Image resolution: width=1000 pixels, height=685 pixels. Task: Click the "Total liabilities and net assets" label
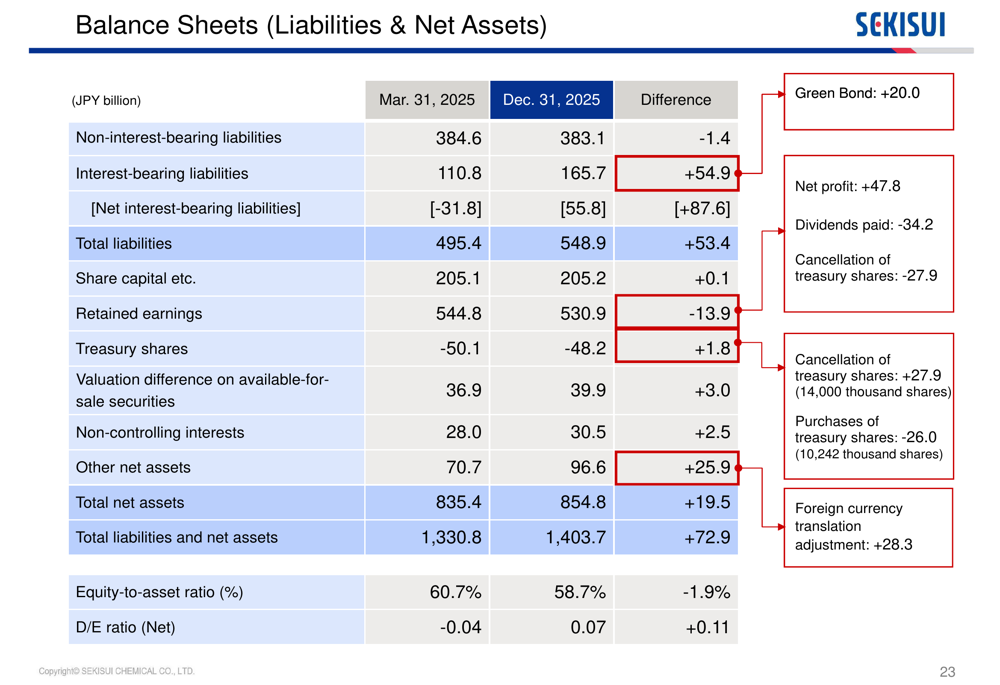(x=177, y=538)
